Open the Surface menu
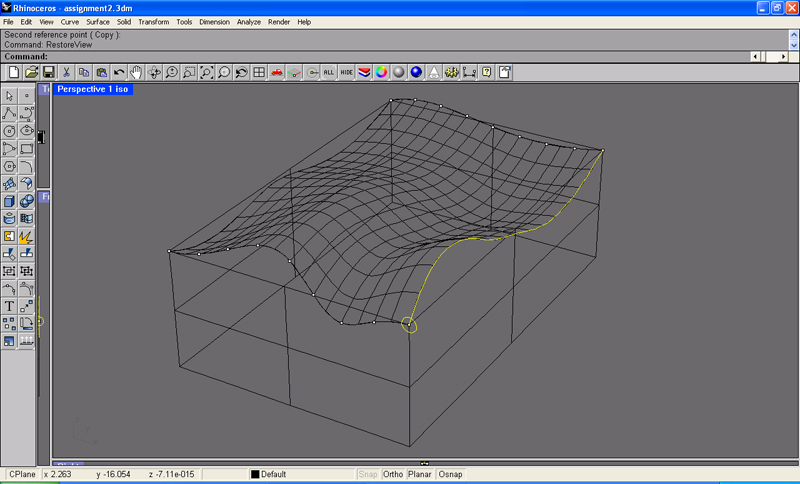Image resolution: width=800 pixels, height=484 pixels. point(97,22)
